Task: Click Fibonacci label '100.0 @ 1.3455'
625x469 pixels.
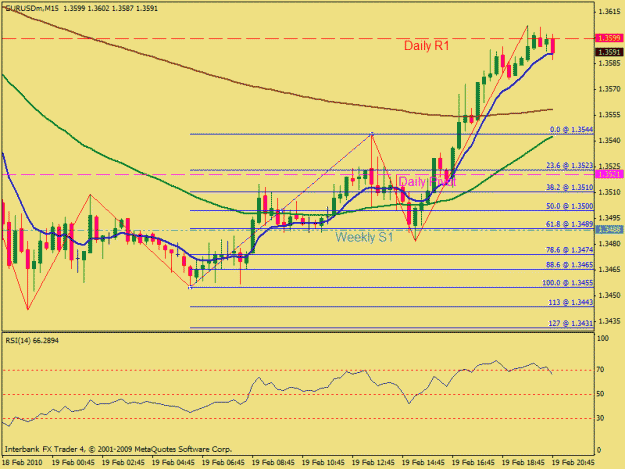Action: click(568, 283)
